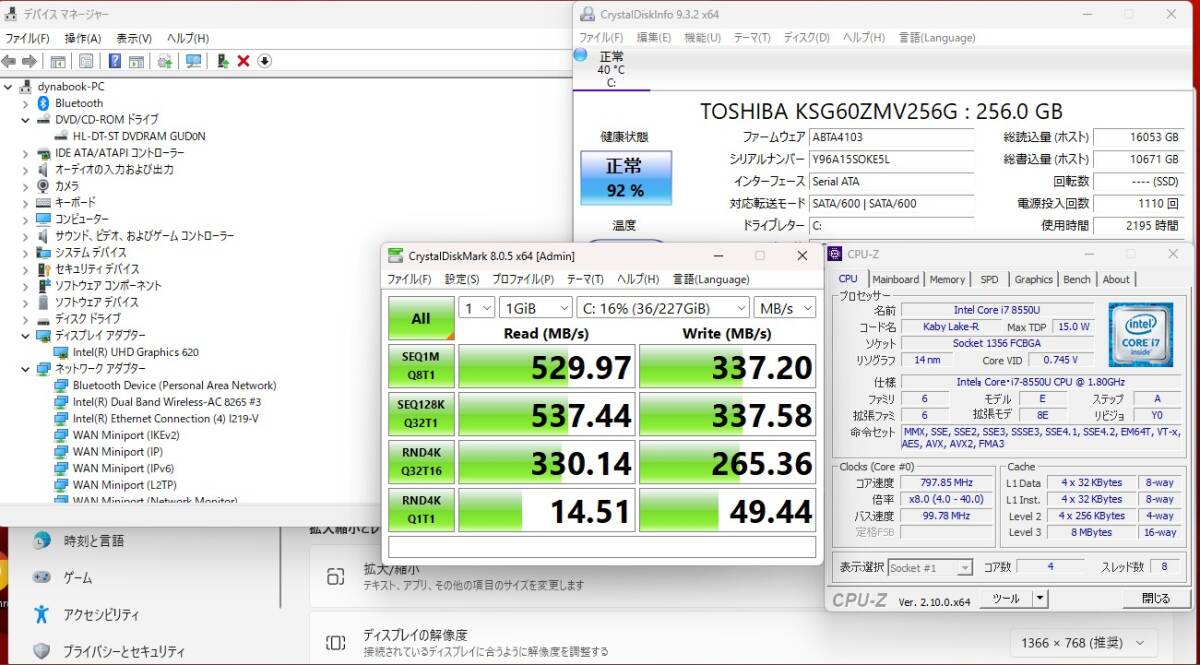Open the Socket #1 selection dropdown in CPU-Z
Screen dimensions: 1200x665
(930, 567)
